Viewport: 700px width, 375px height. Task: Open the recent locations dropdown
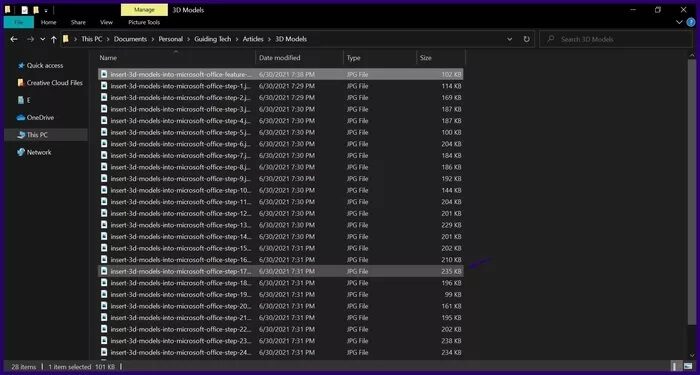[42, 39]
